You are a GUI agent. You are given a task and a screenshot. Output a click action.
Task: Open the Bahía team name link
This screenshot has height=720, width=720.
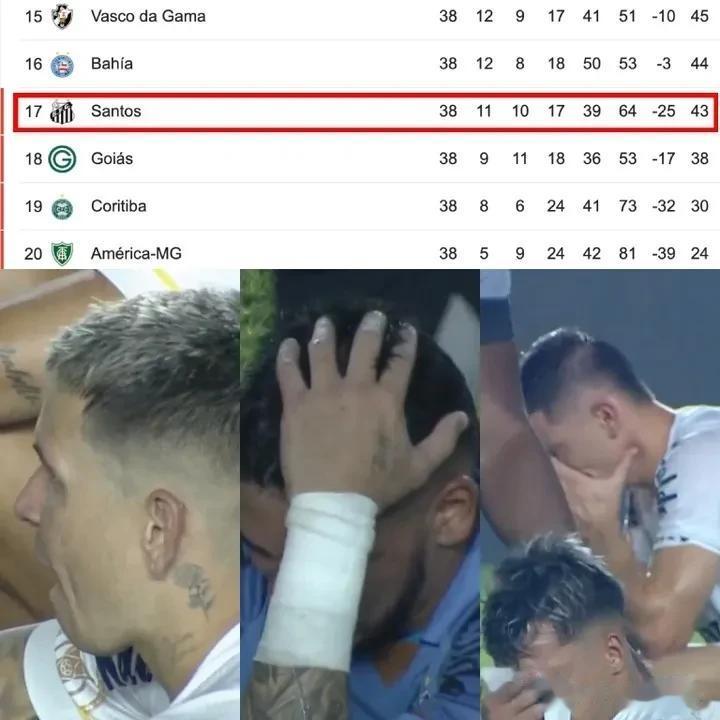tap(112, 63)
